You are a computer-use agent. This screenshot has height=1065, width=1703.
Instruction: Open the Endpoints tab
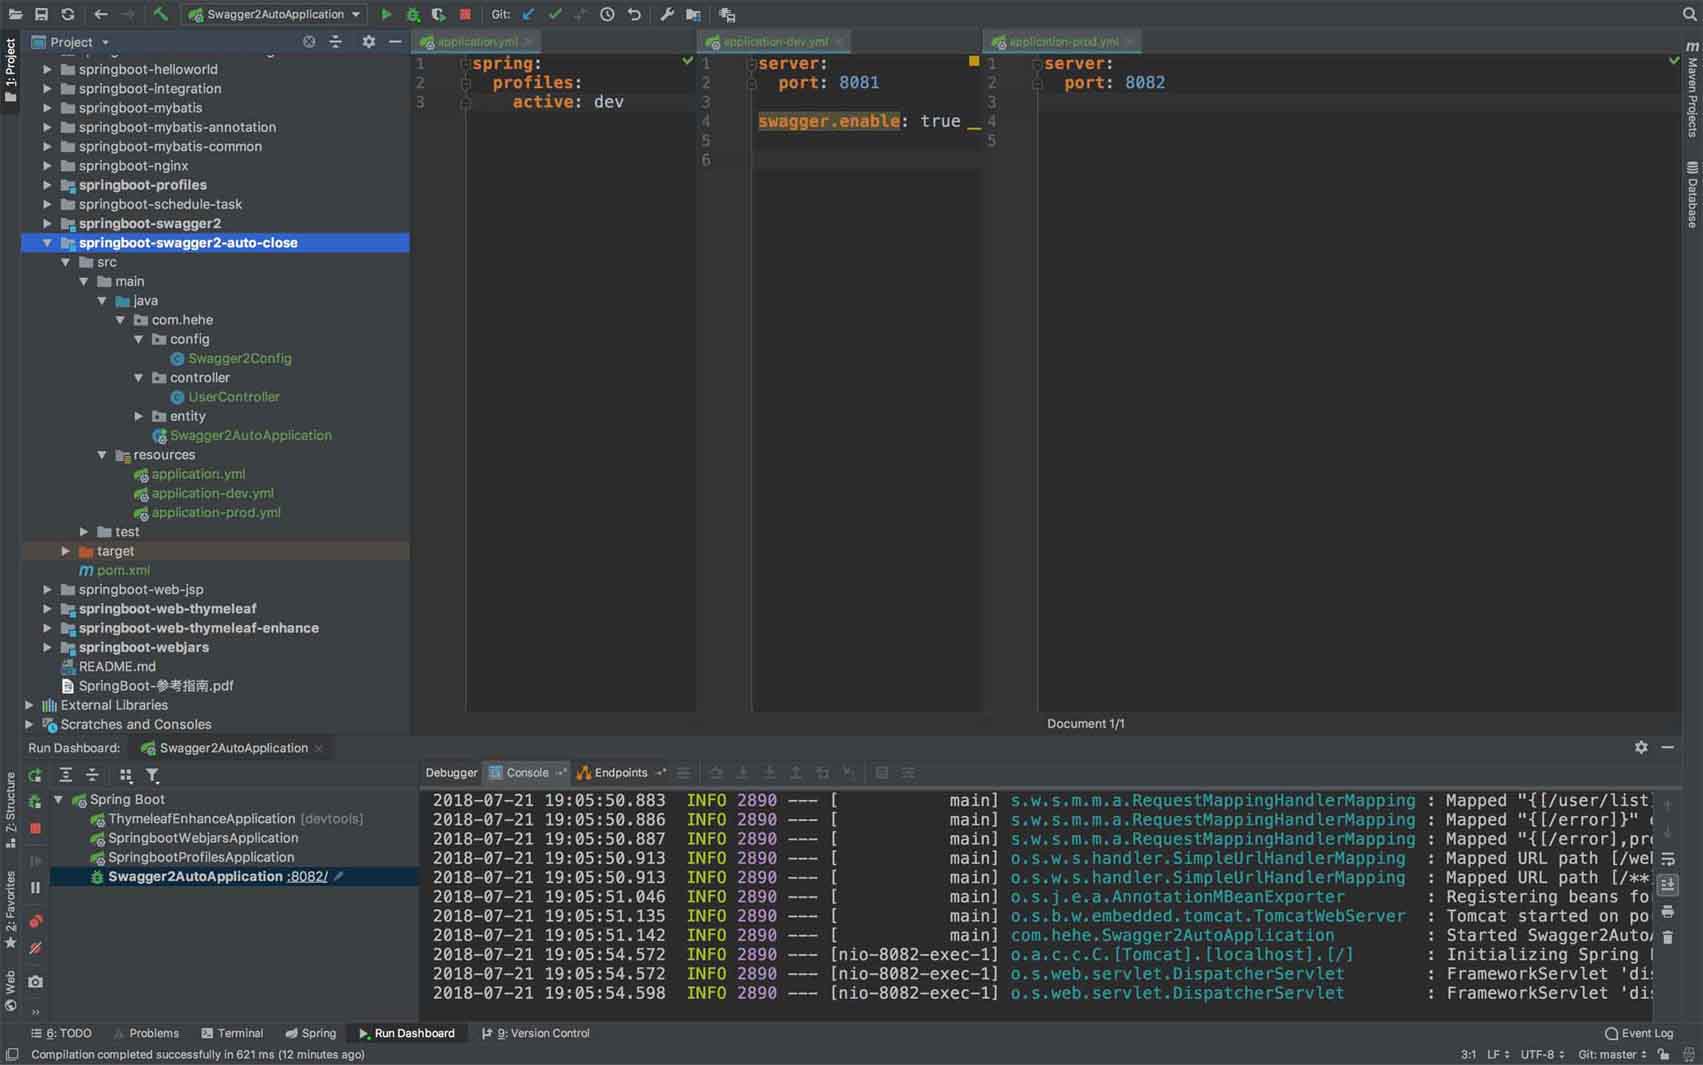tap(621, 773)
